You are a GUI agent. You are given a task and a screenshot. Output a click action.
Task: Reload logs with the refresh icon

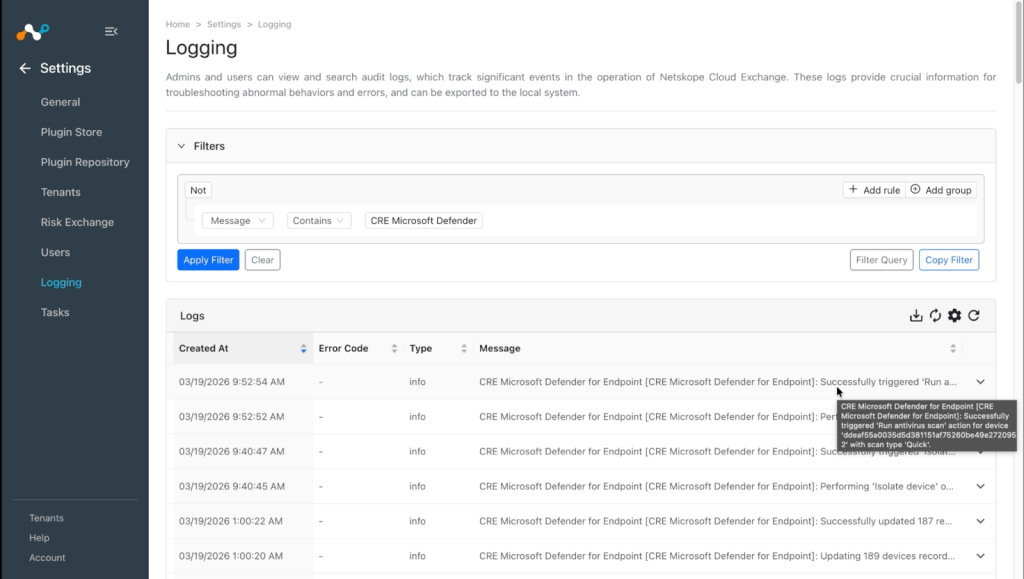point(974,316)
